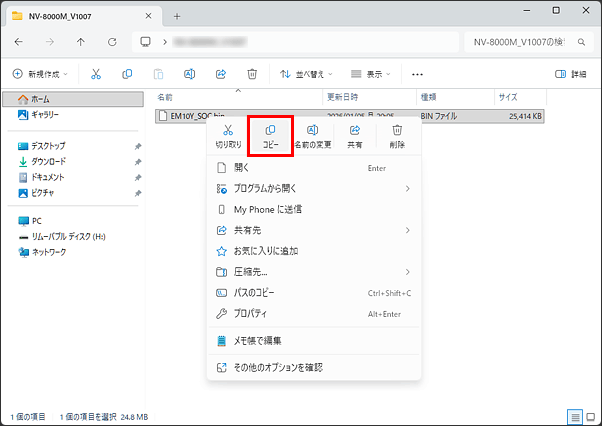Click toolbar Rename icon
Image resolution: width=602 pixels, height=426 pixels.
tap(190, 74)
